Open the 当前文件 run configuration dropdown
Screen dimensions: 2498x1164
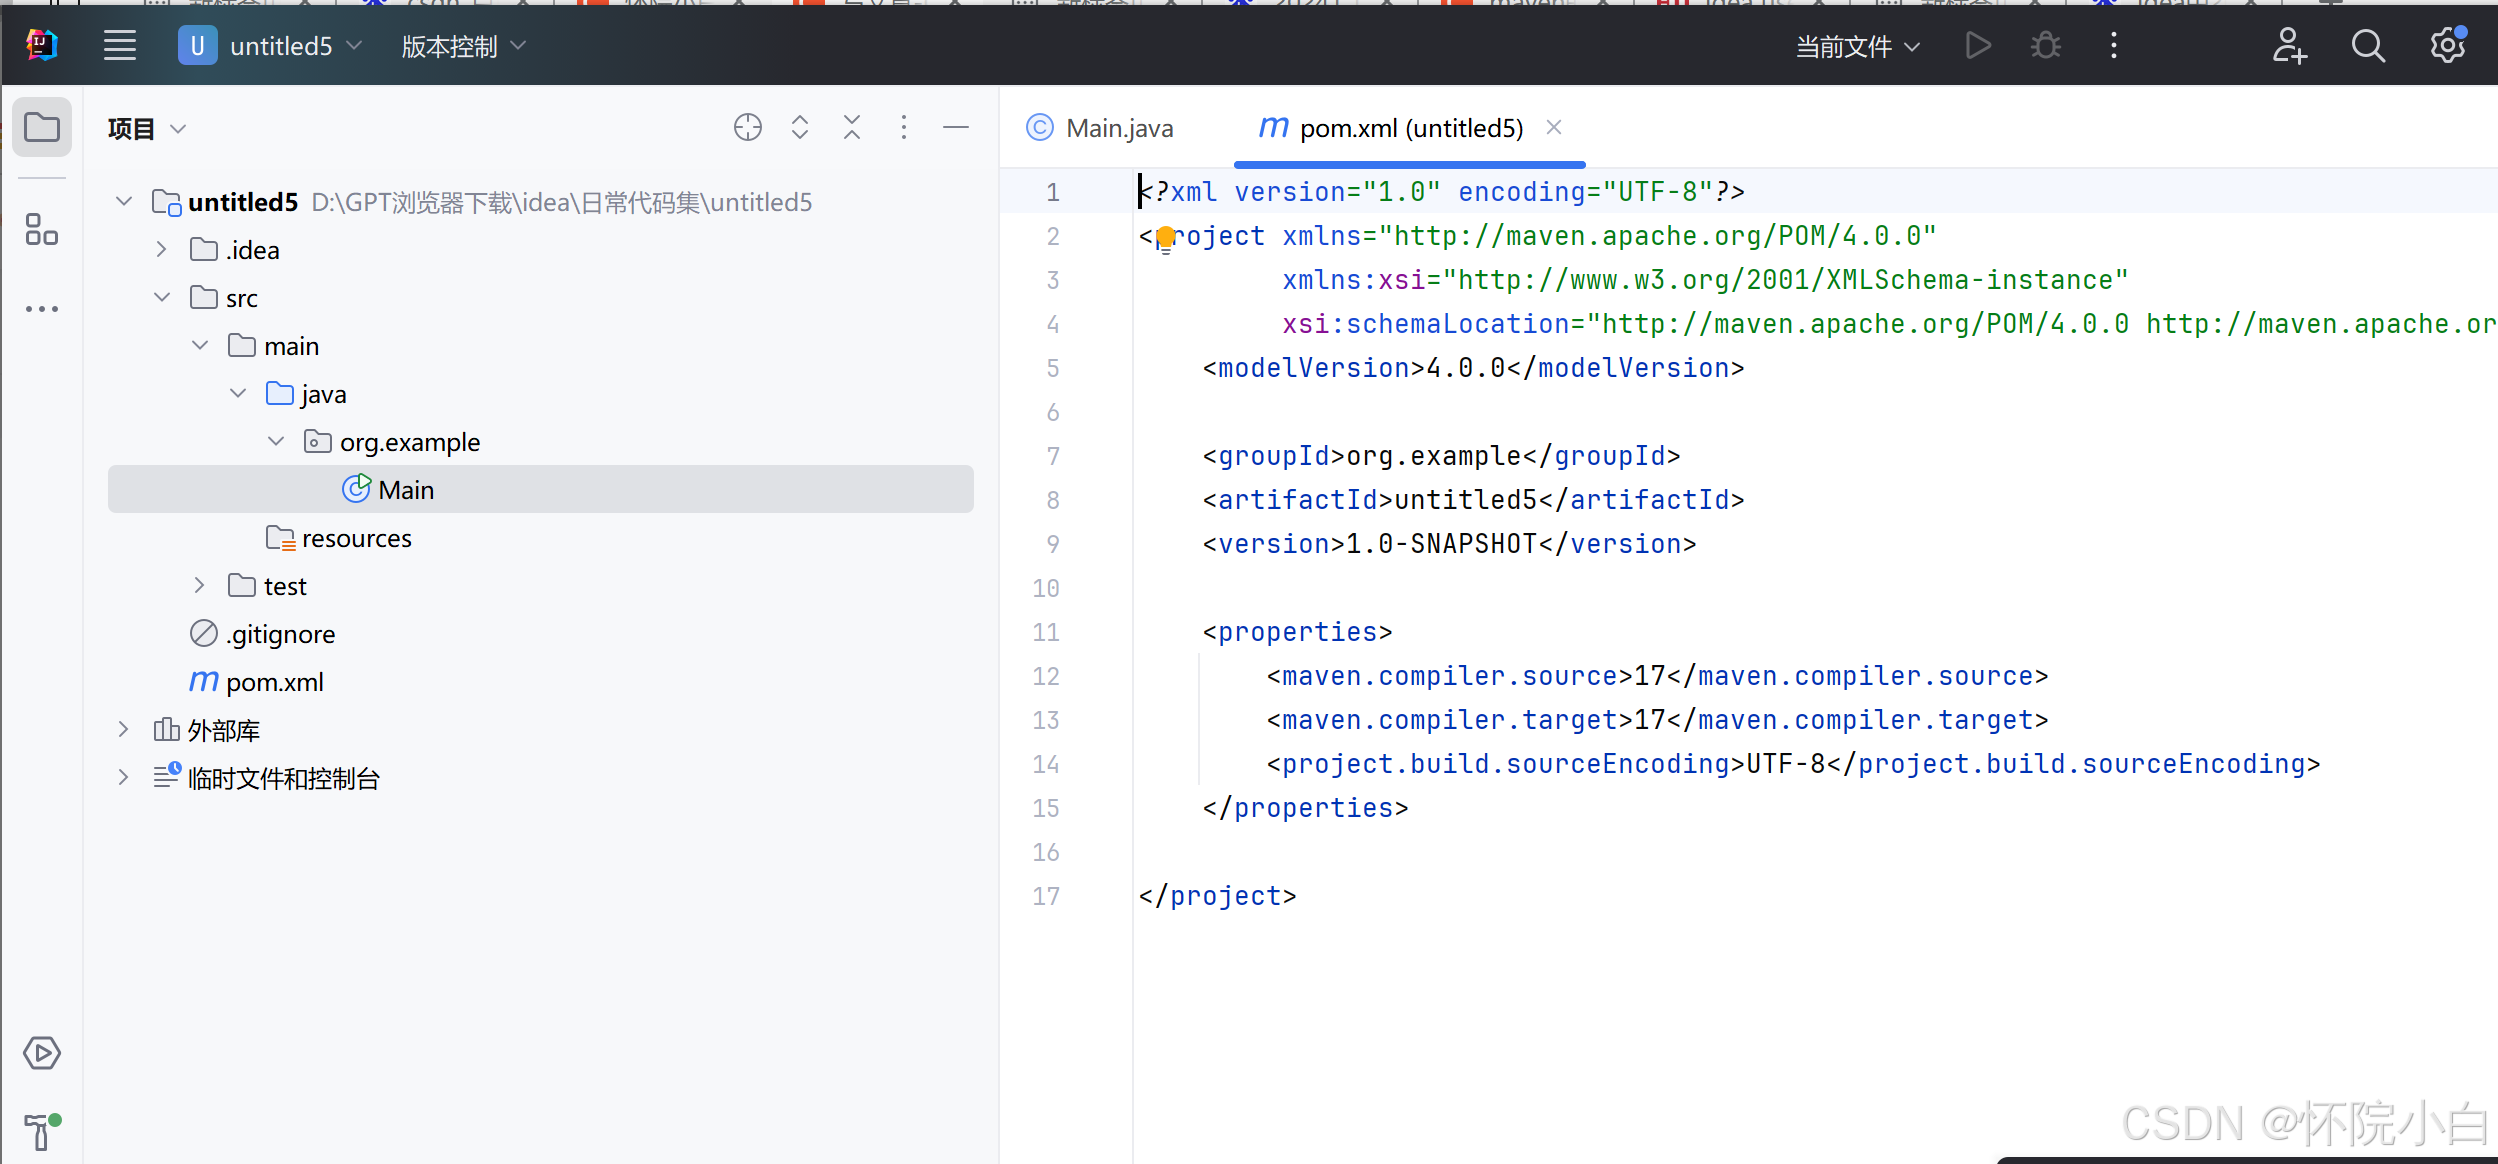(x=1857, y=46)
